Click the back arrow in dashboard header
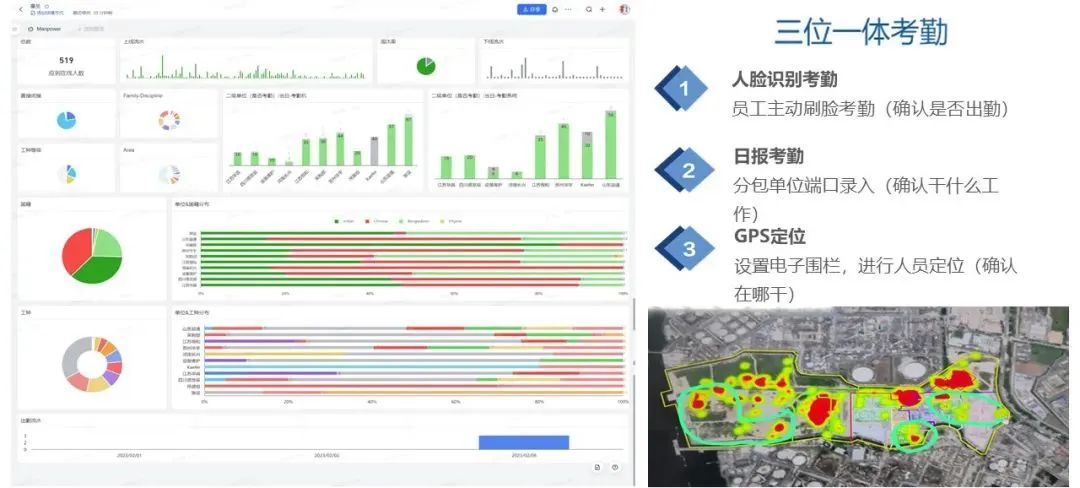 (x=21, y=9)
